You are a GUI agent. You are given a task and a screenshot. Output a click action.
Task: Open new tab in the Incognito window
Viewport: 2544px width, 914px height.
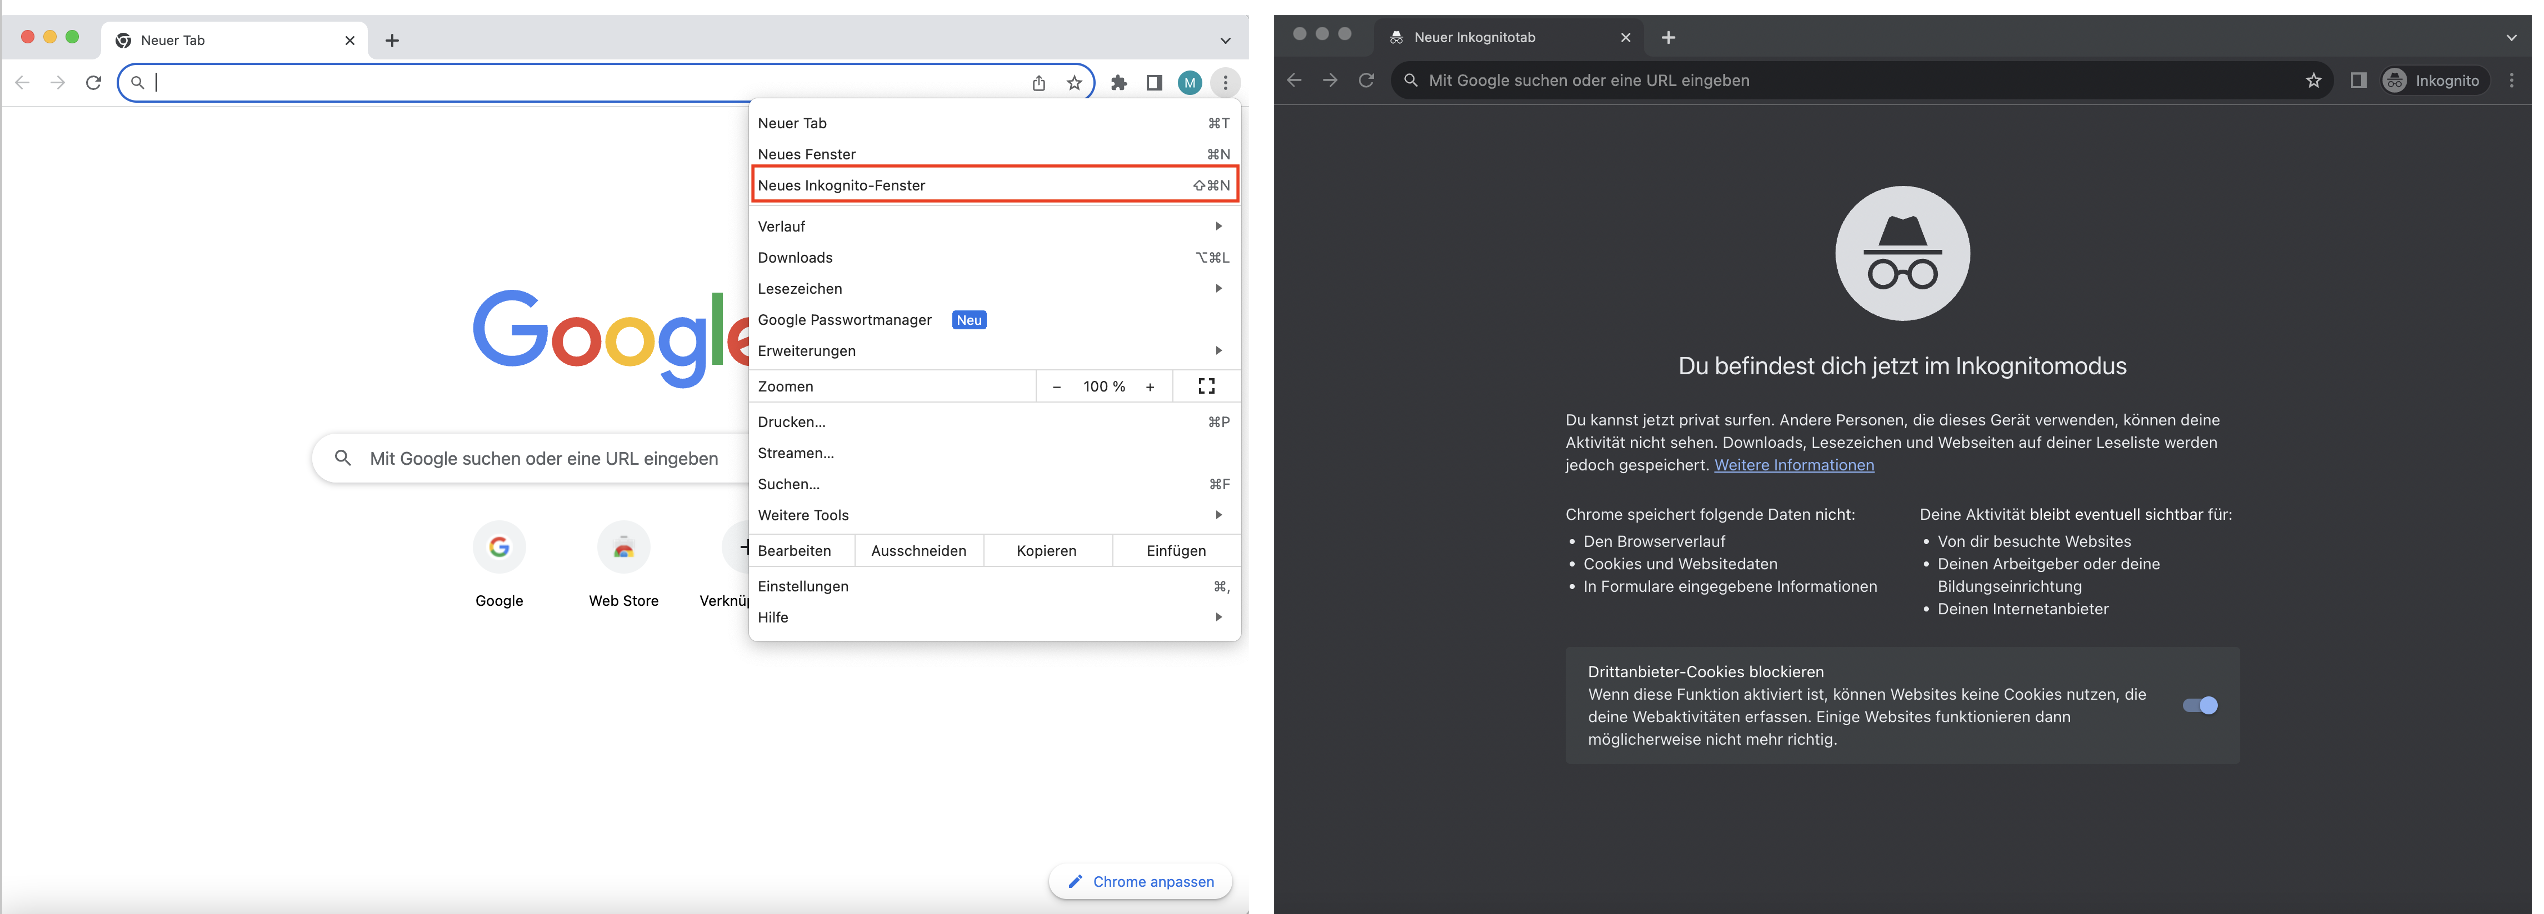tap(1668, 38)
